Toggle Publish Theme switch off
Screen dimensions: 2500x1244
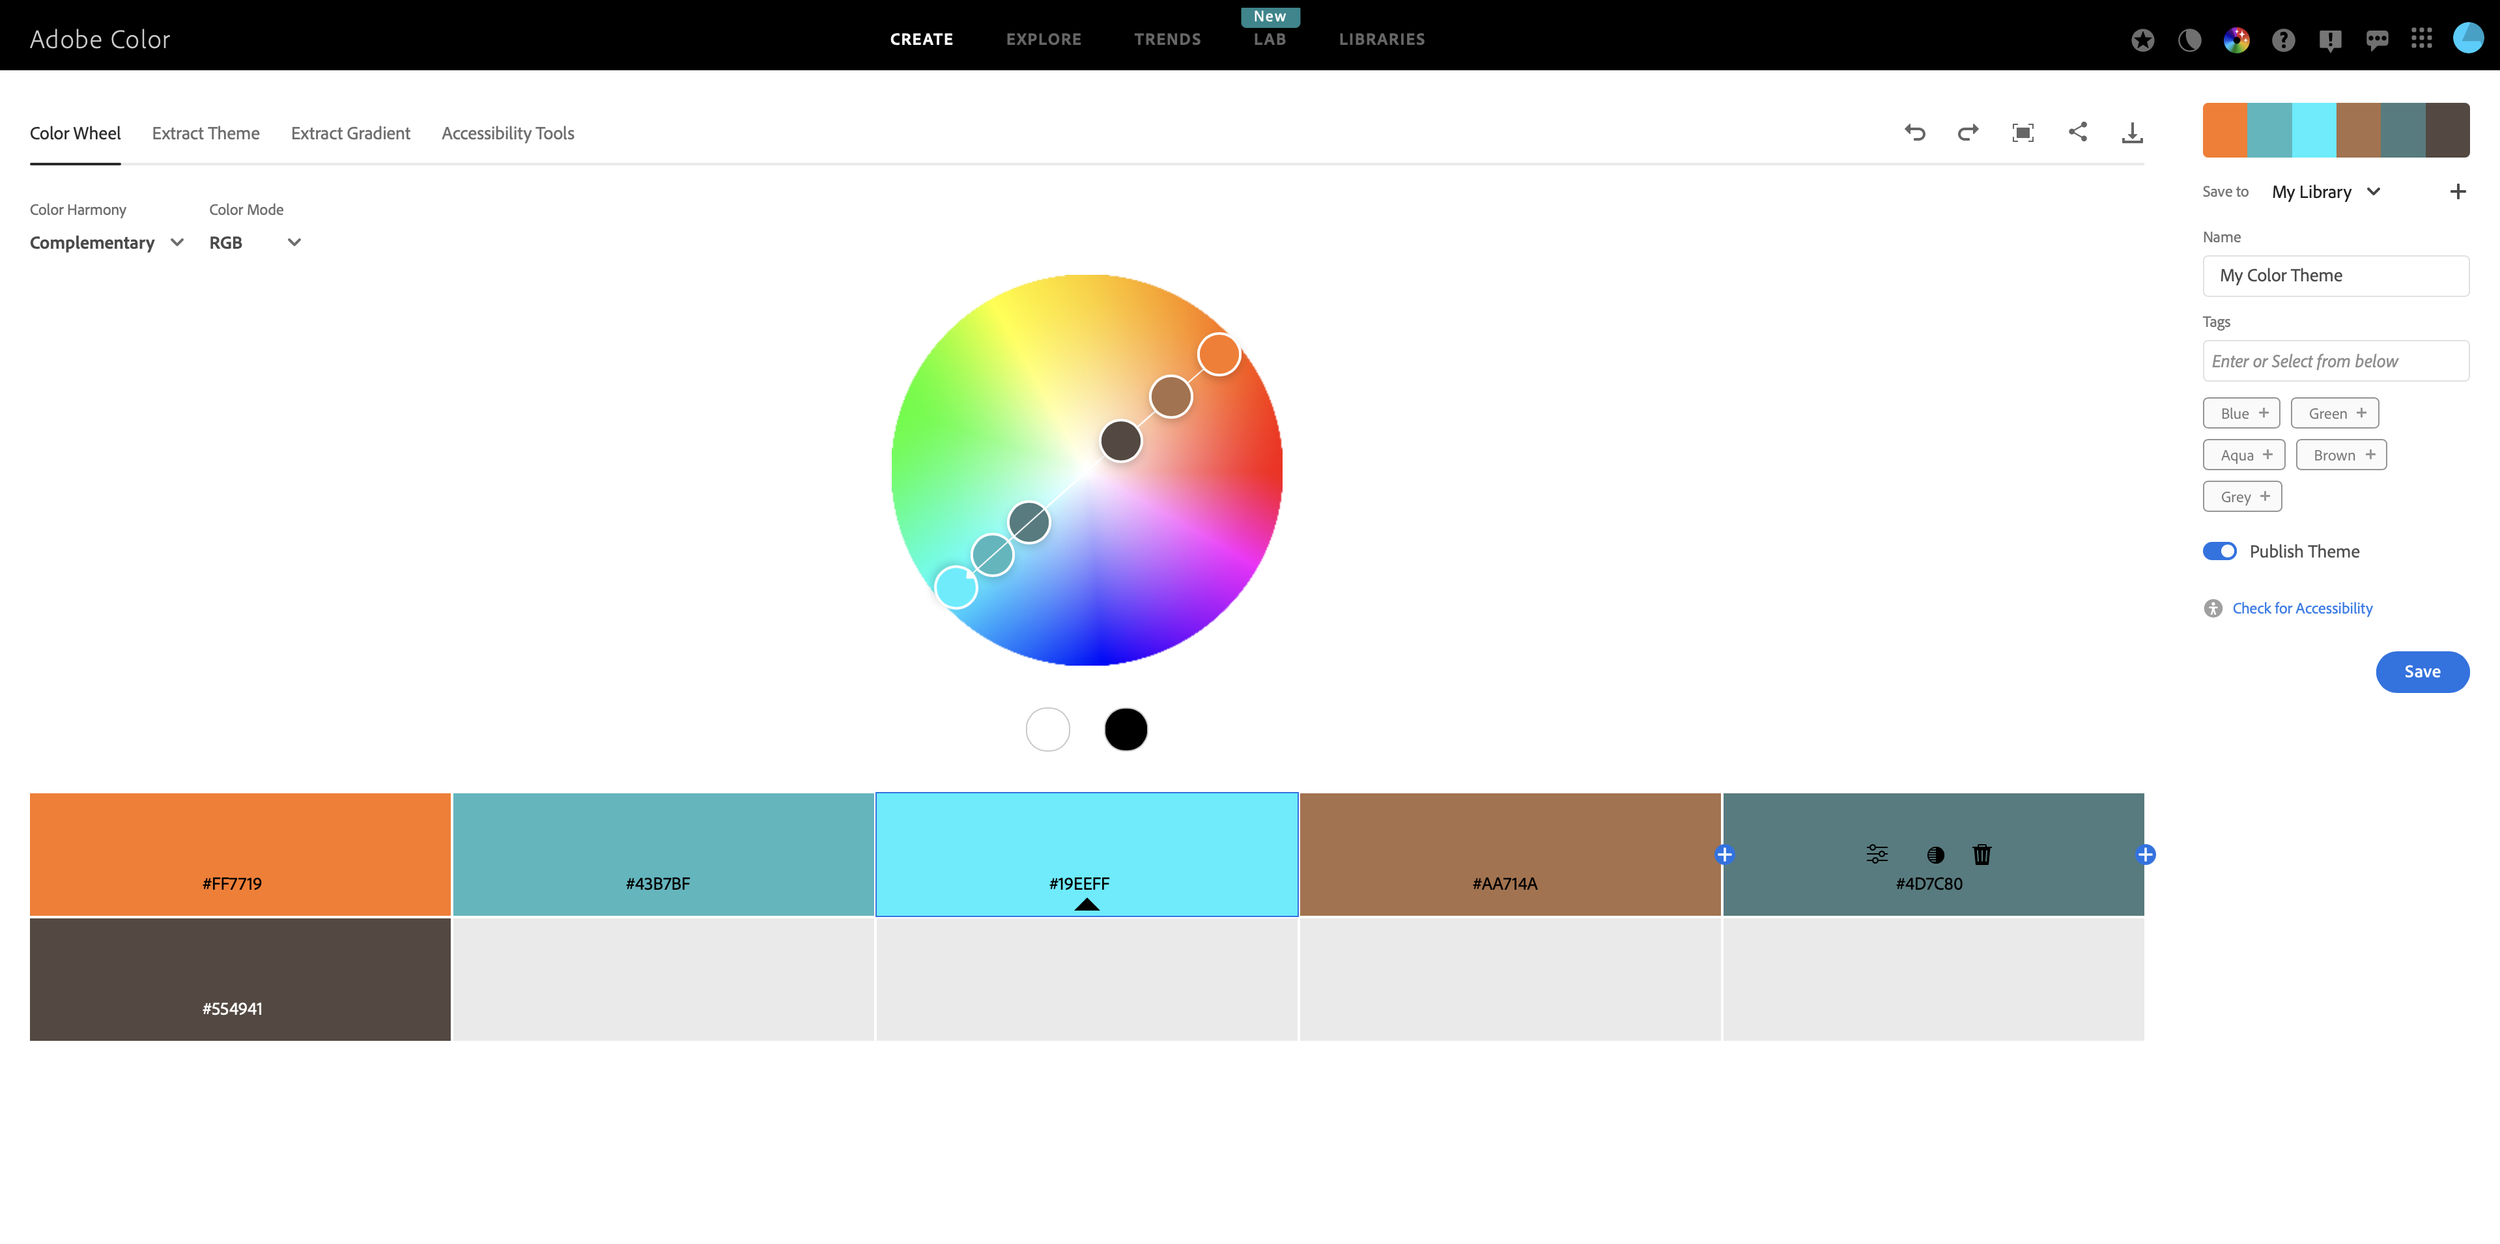tap(2220, 551)
